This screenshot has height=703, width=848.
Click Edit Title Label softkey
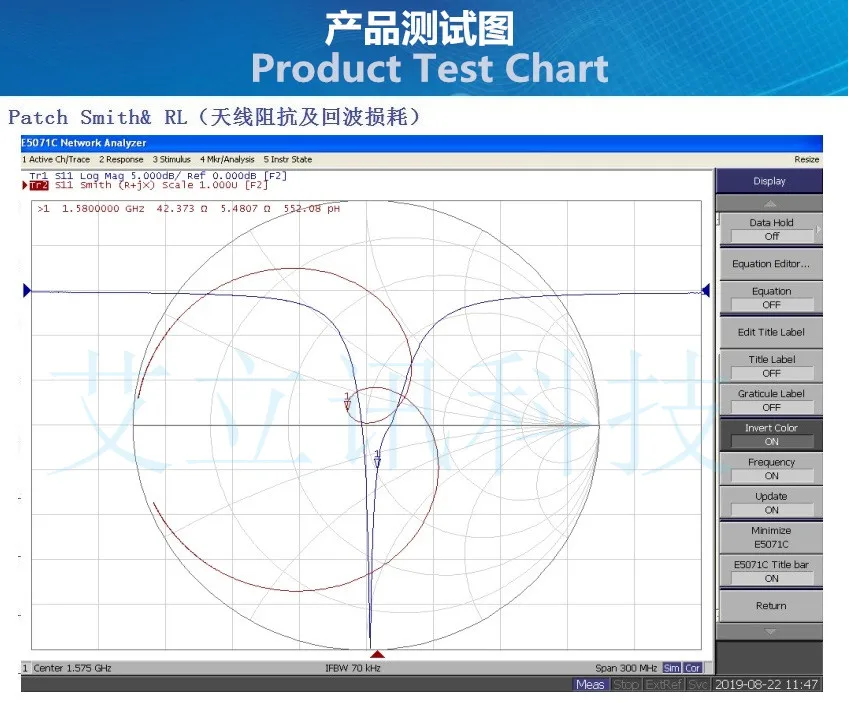click(x=771, y=333)
